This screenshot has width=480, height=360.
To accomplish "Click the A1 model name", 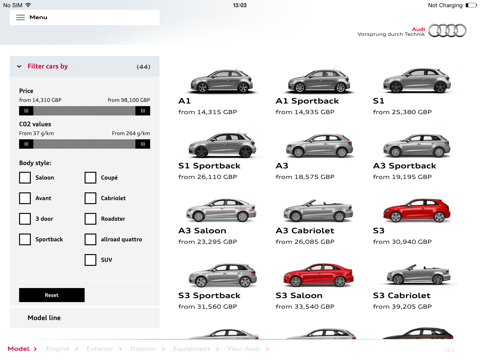I will tap(184, 101).
